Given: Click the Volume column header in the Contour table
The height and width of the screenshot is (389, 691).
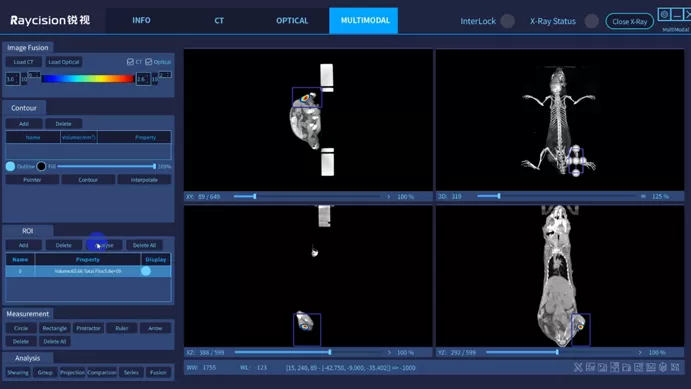Looking at the screenshot, I should point(79,137).
